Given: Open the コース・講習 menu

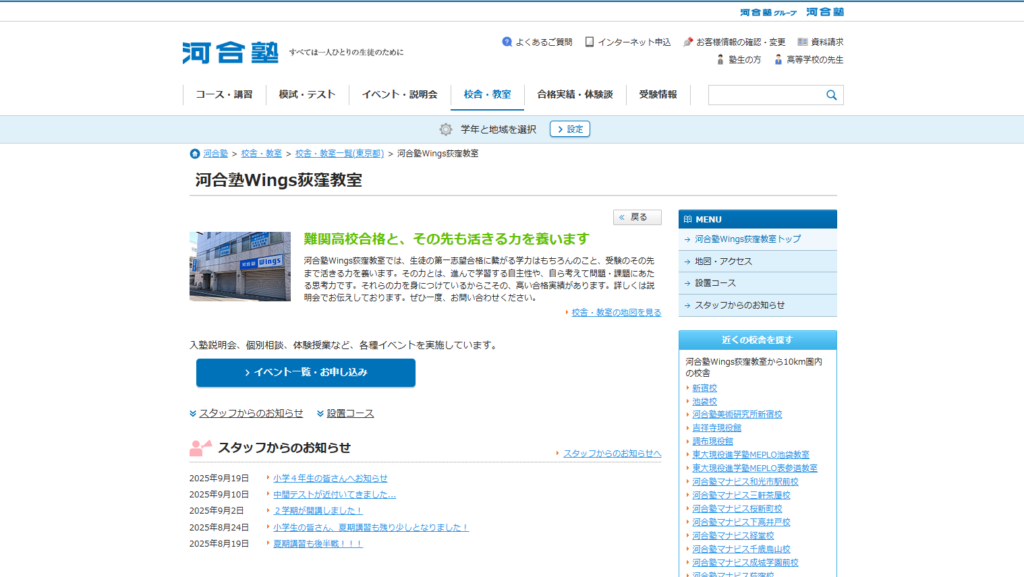Looking at the screenshot, I should (224, 95).
